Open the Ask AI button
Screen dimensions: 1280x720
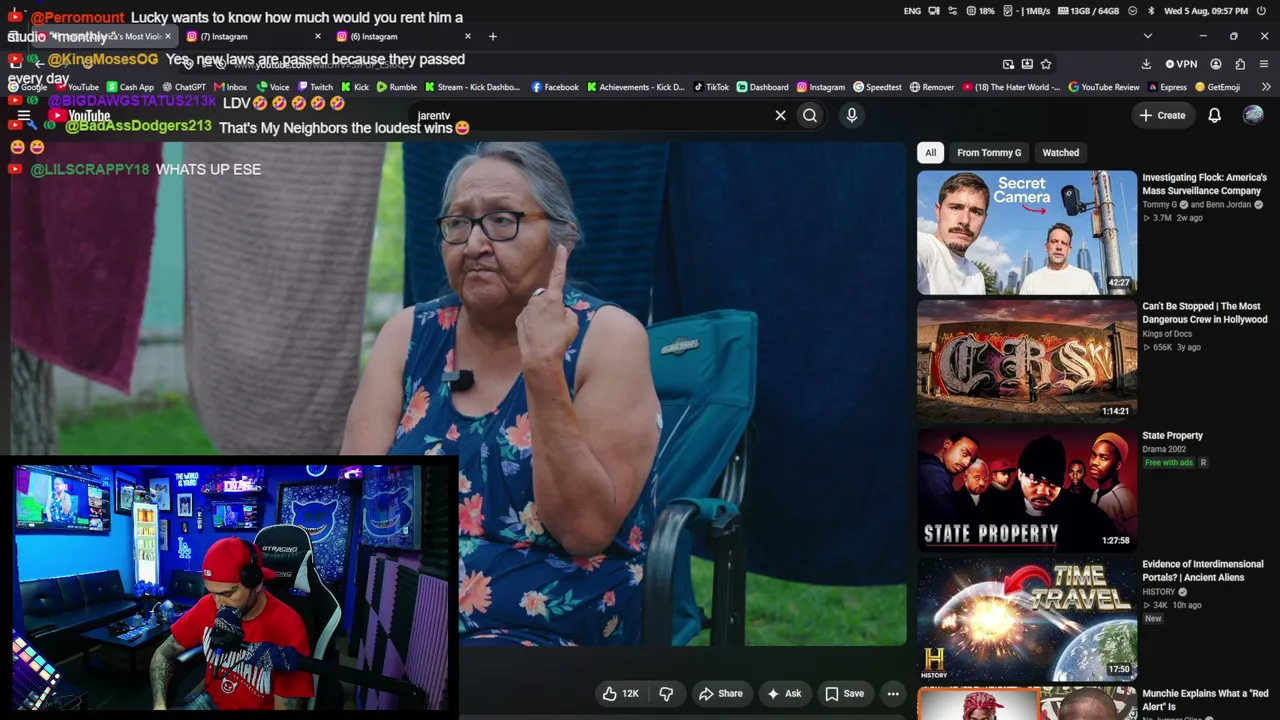click(x=783, y=694)
